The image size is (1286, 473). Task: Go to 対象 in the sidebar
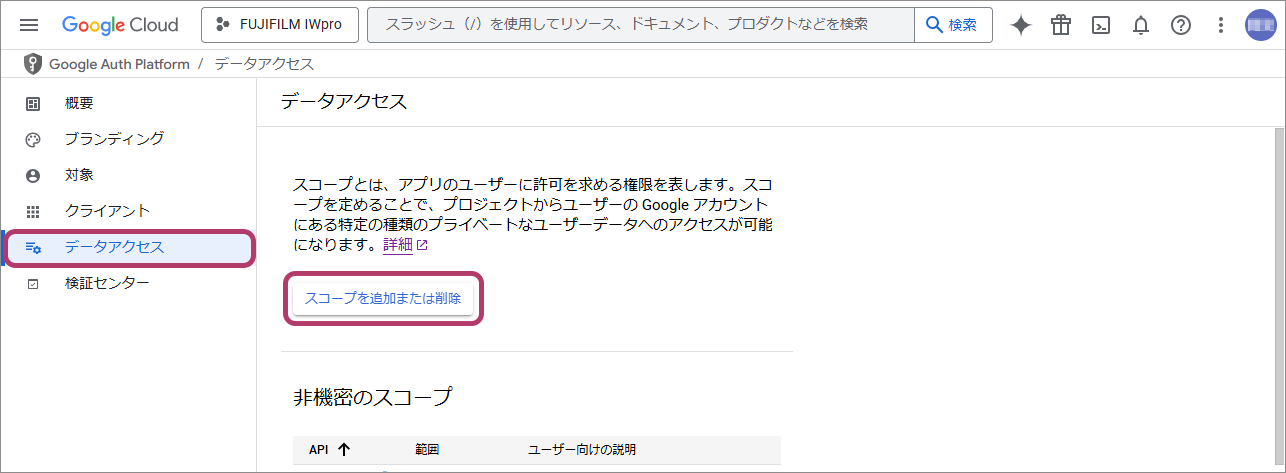pyautogui.click(x=79, y=175)
